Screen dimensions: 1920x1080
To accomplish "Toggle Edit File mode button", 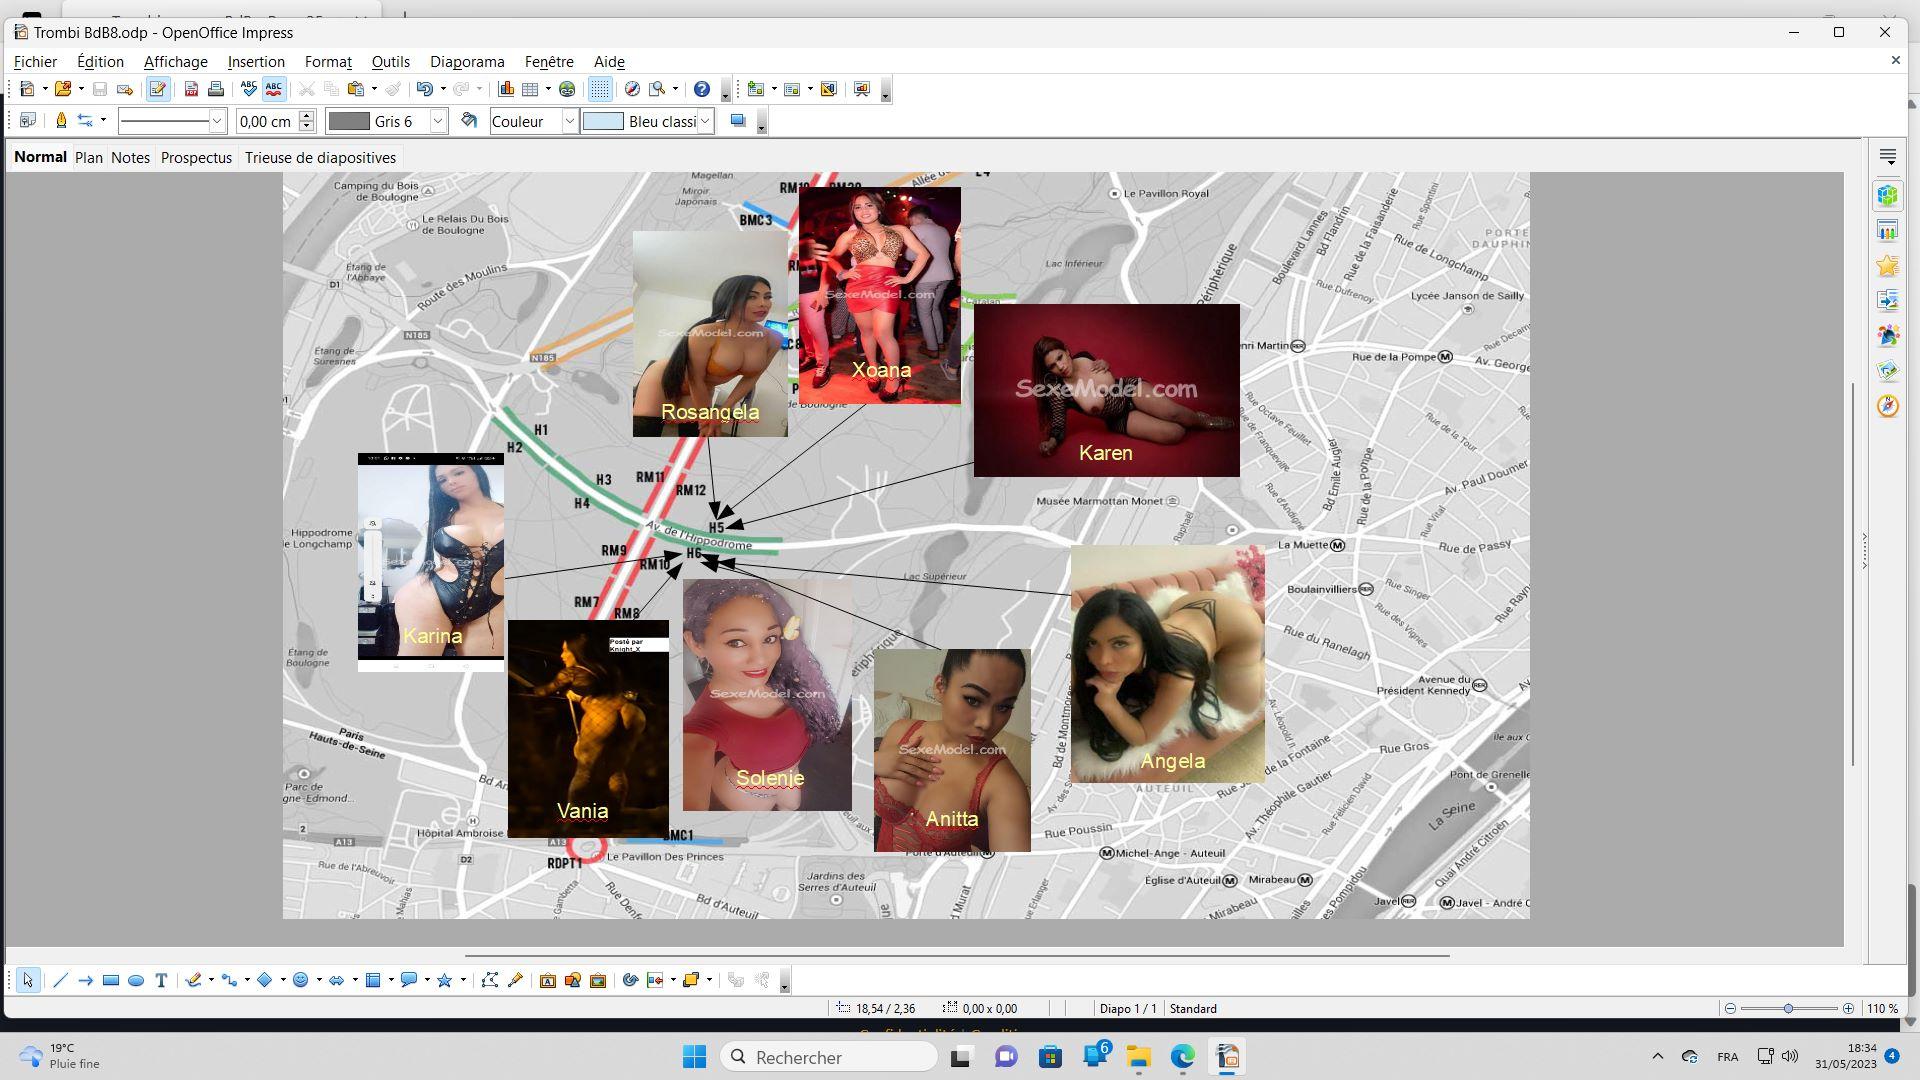I will [x=157, y=89].
